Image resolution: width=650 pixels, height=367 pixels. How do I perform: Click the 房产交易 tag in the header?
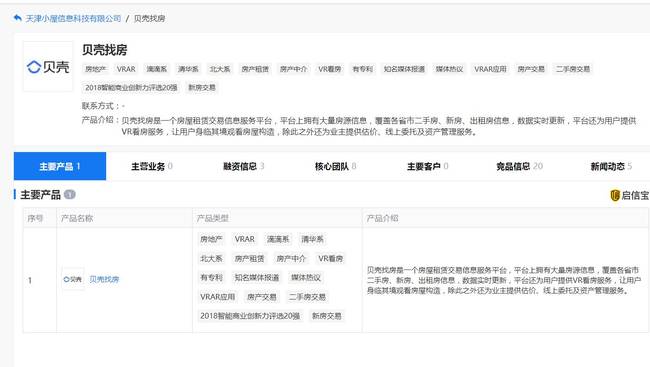pos(531,69)
